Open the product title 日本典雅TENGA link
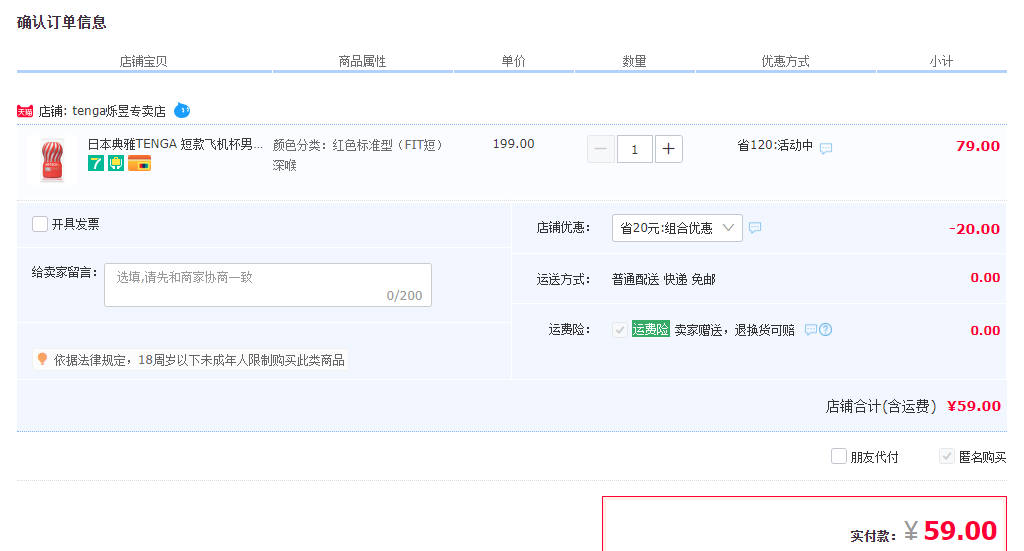The width and height of the screenshot is (1024, 551). pyautogui.click(x=175, y=144)
